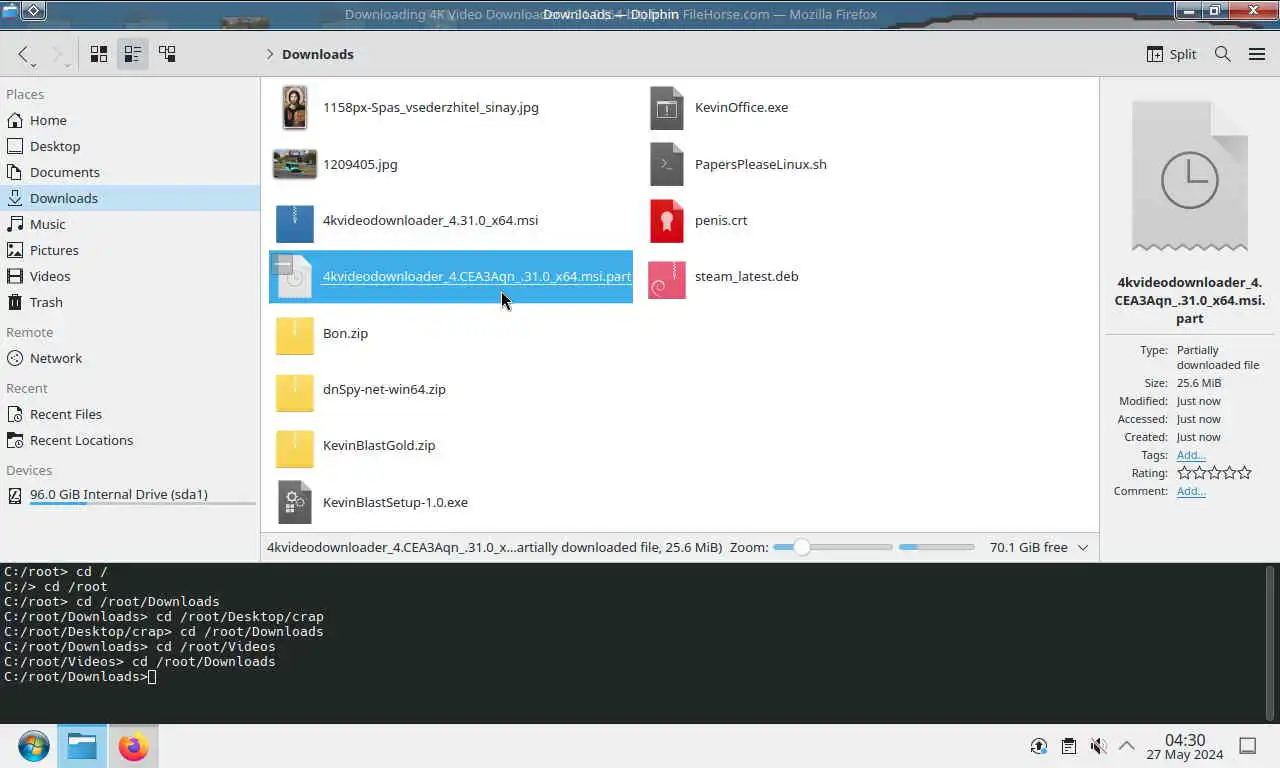
Task: Open the updates tray icon
Action: (x=1039, y=746)
